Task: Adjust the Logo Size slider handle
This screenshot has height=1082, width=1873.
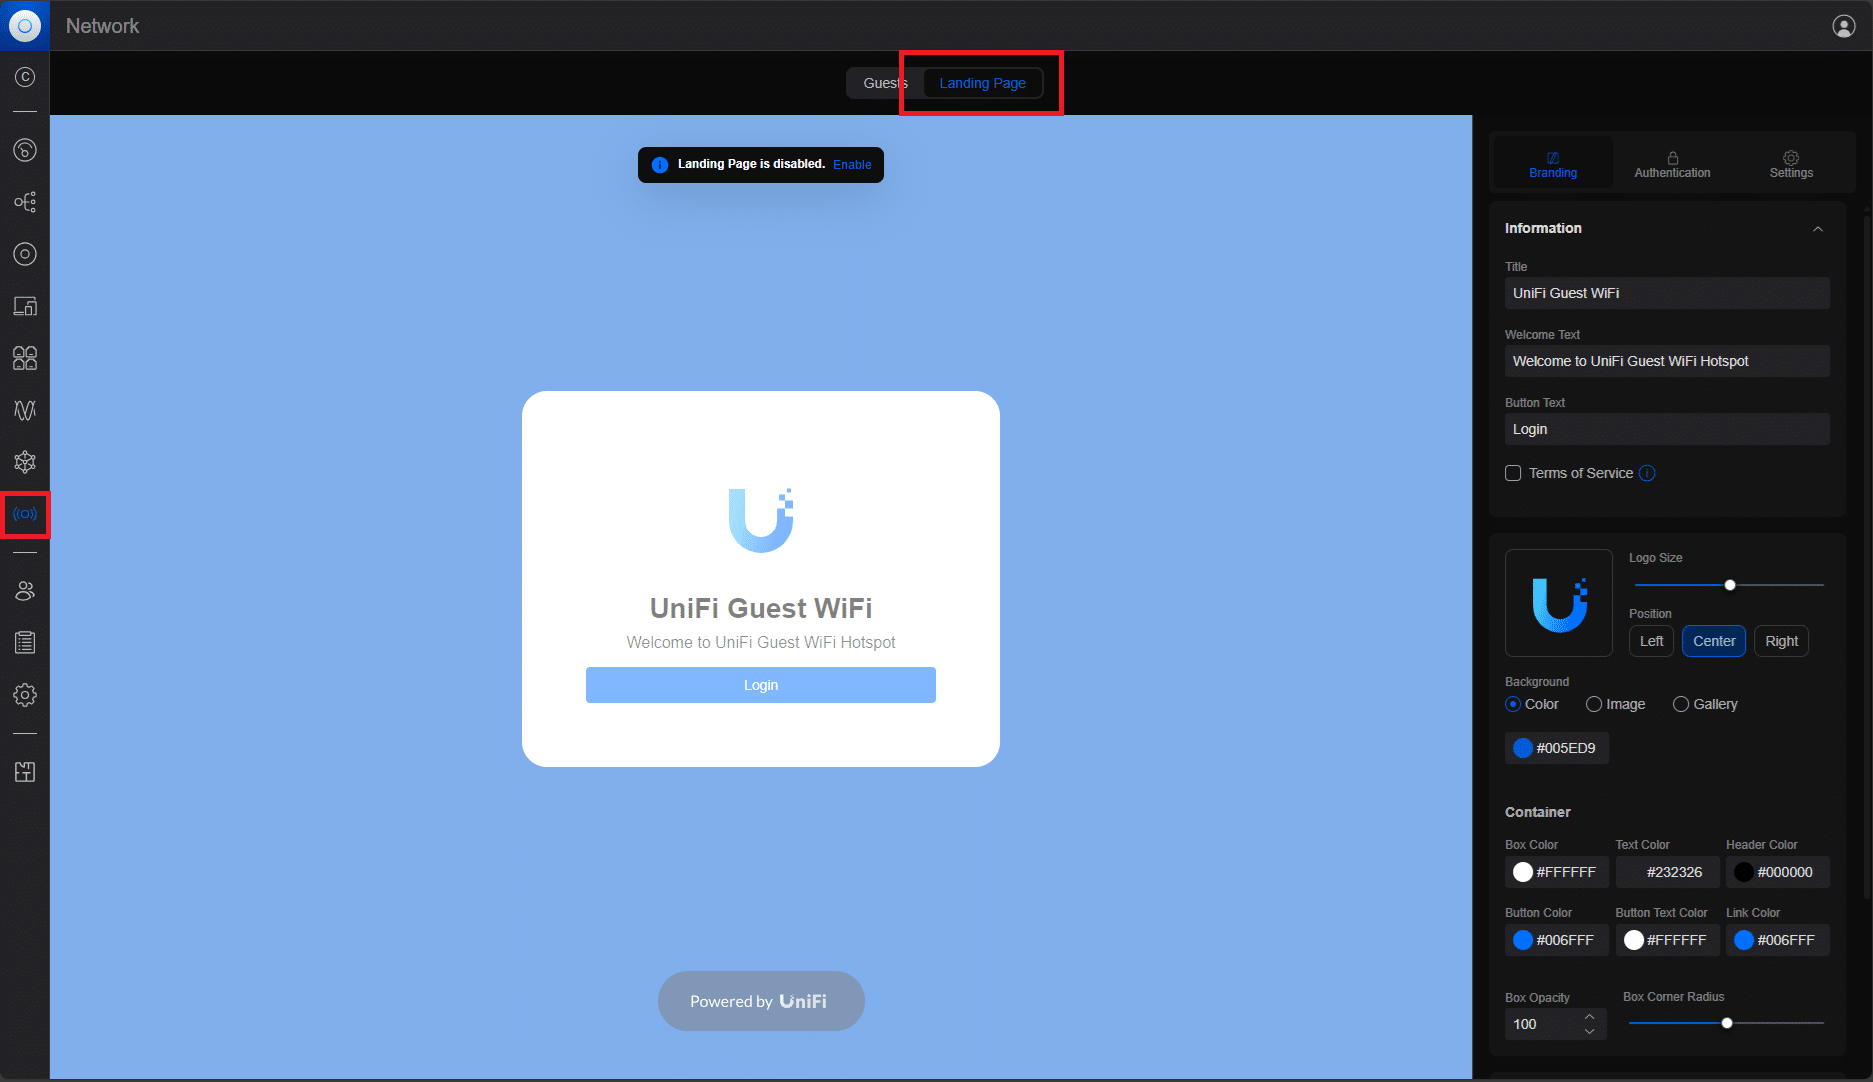Action: coord(1730,585)
